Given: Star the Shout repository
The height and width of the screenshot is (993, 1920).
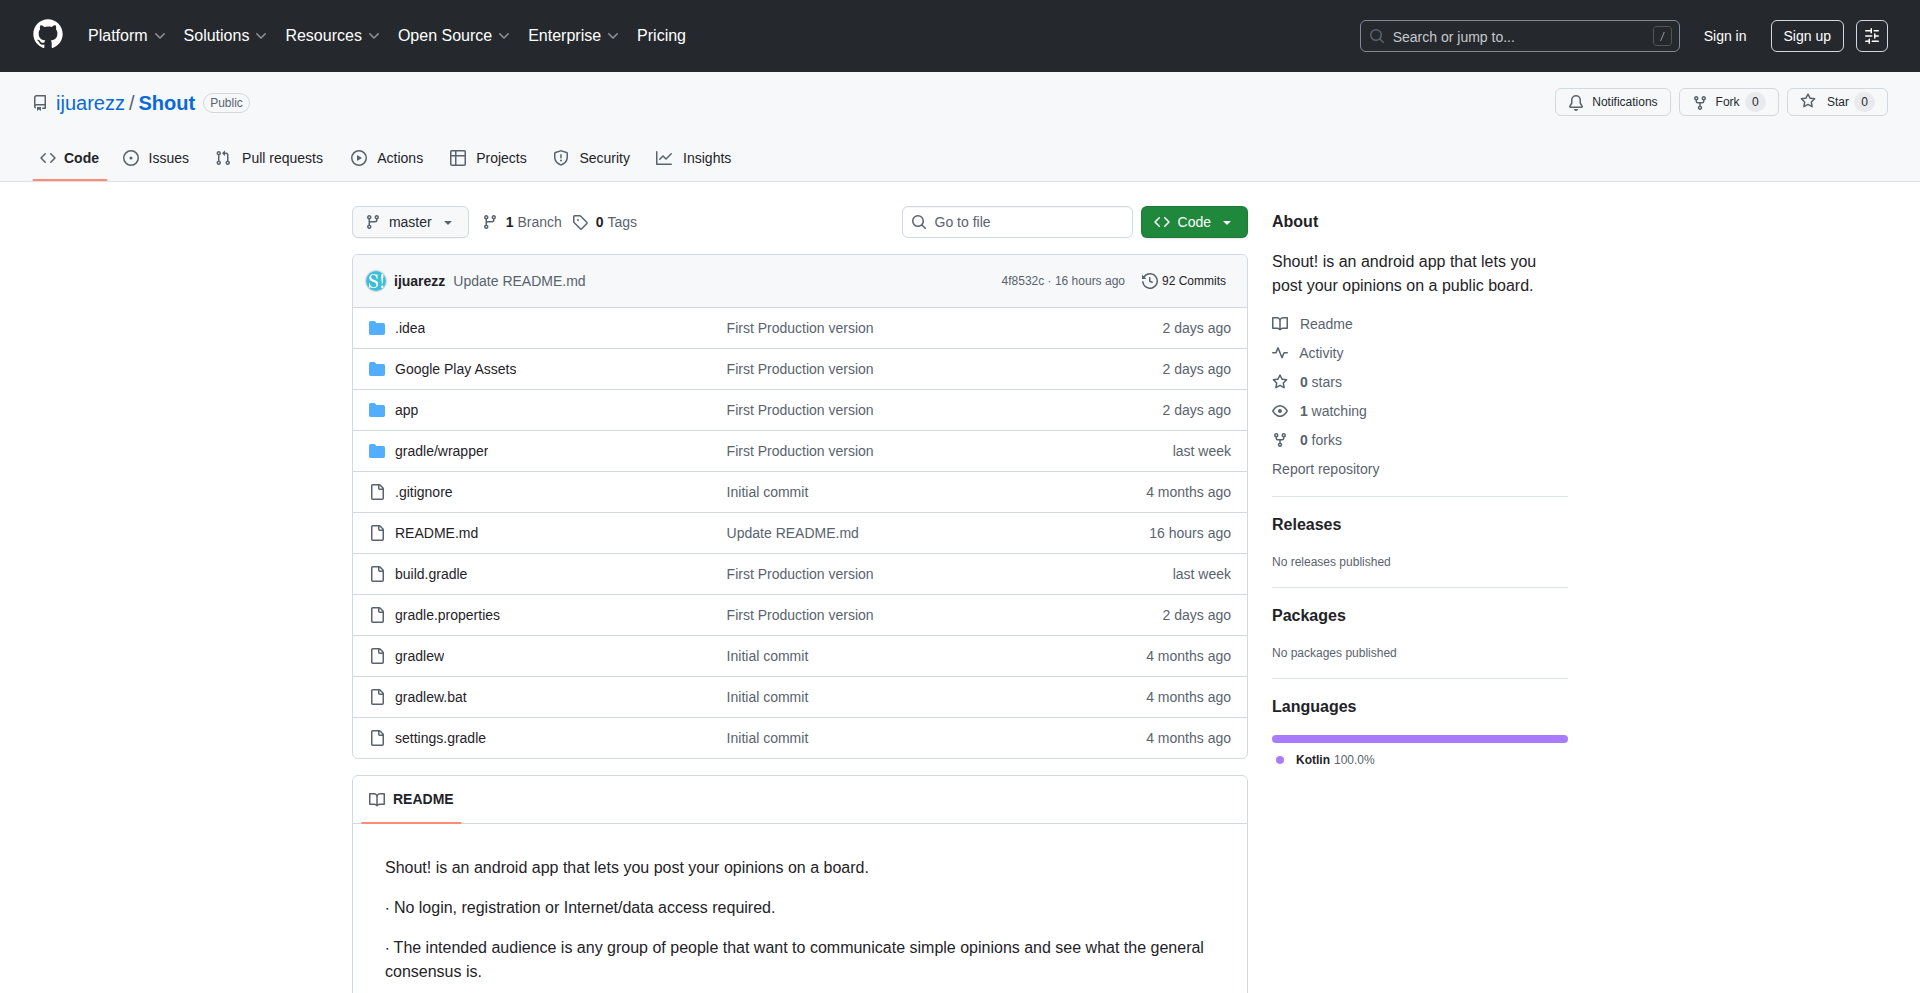Looking at the screenshot, I should click(x=1837, y=102).
